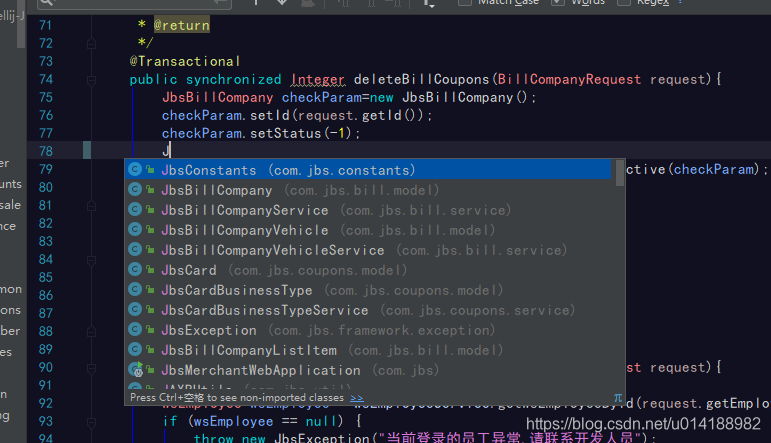Screen dimensions: 771x443
Task: Click the public keyword on line 74
Action: [153, 80]
